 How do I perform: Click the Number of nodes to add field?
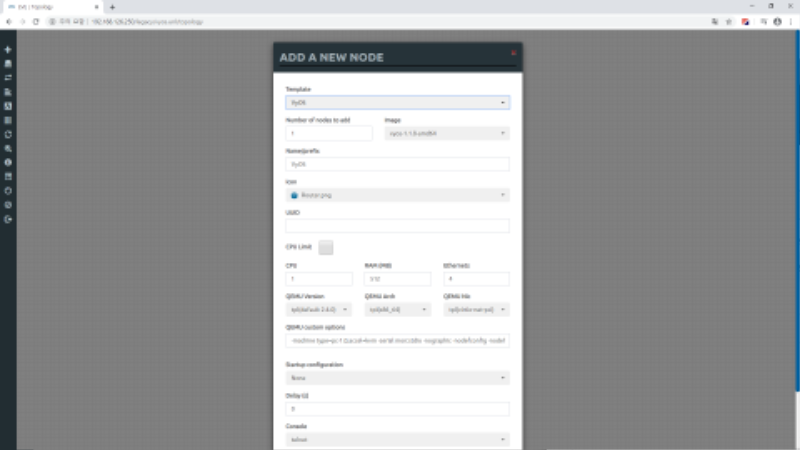click(329, 133)
